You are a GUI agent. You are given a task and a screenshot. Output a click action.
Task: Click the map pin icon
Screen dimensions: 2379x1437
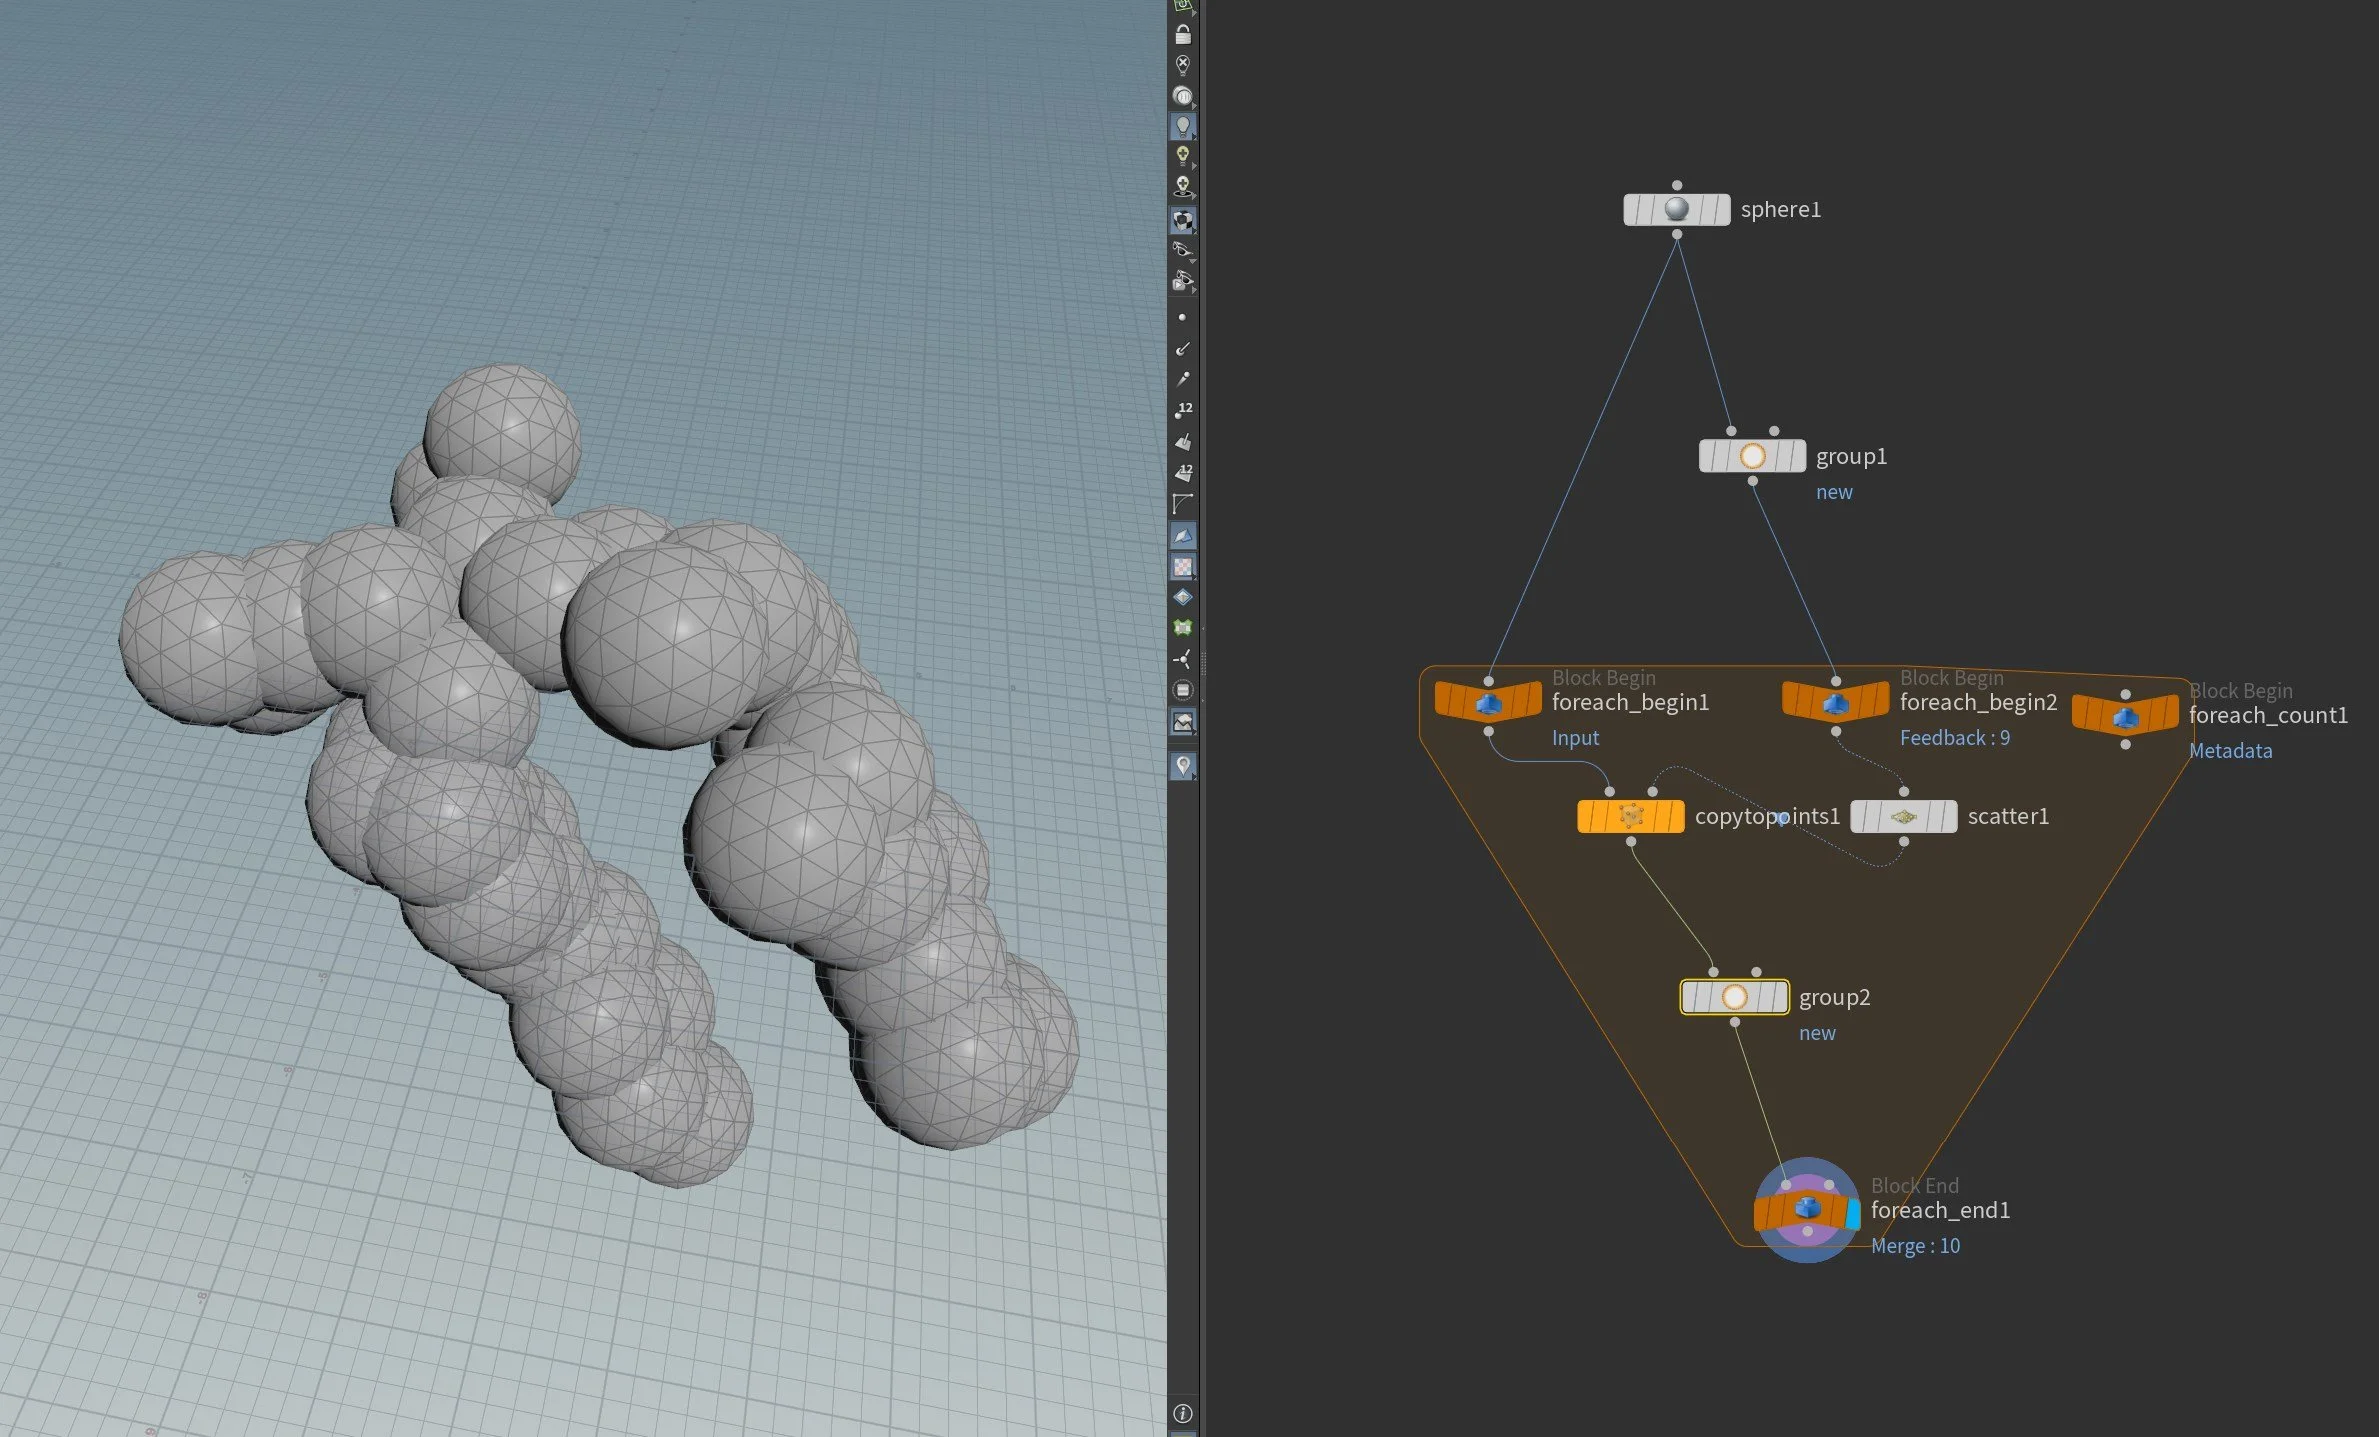(1182, 766)
